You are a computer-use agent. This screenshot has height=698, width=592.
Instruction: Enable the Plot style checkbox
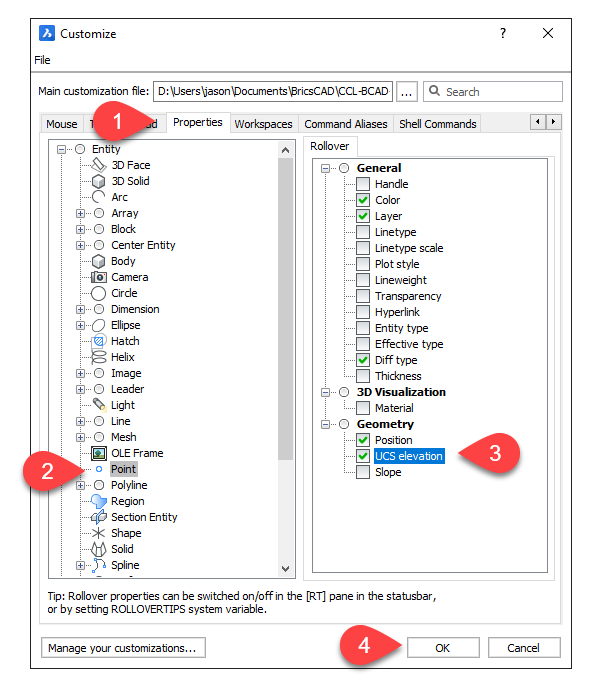pos(363,264)
